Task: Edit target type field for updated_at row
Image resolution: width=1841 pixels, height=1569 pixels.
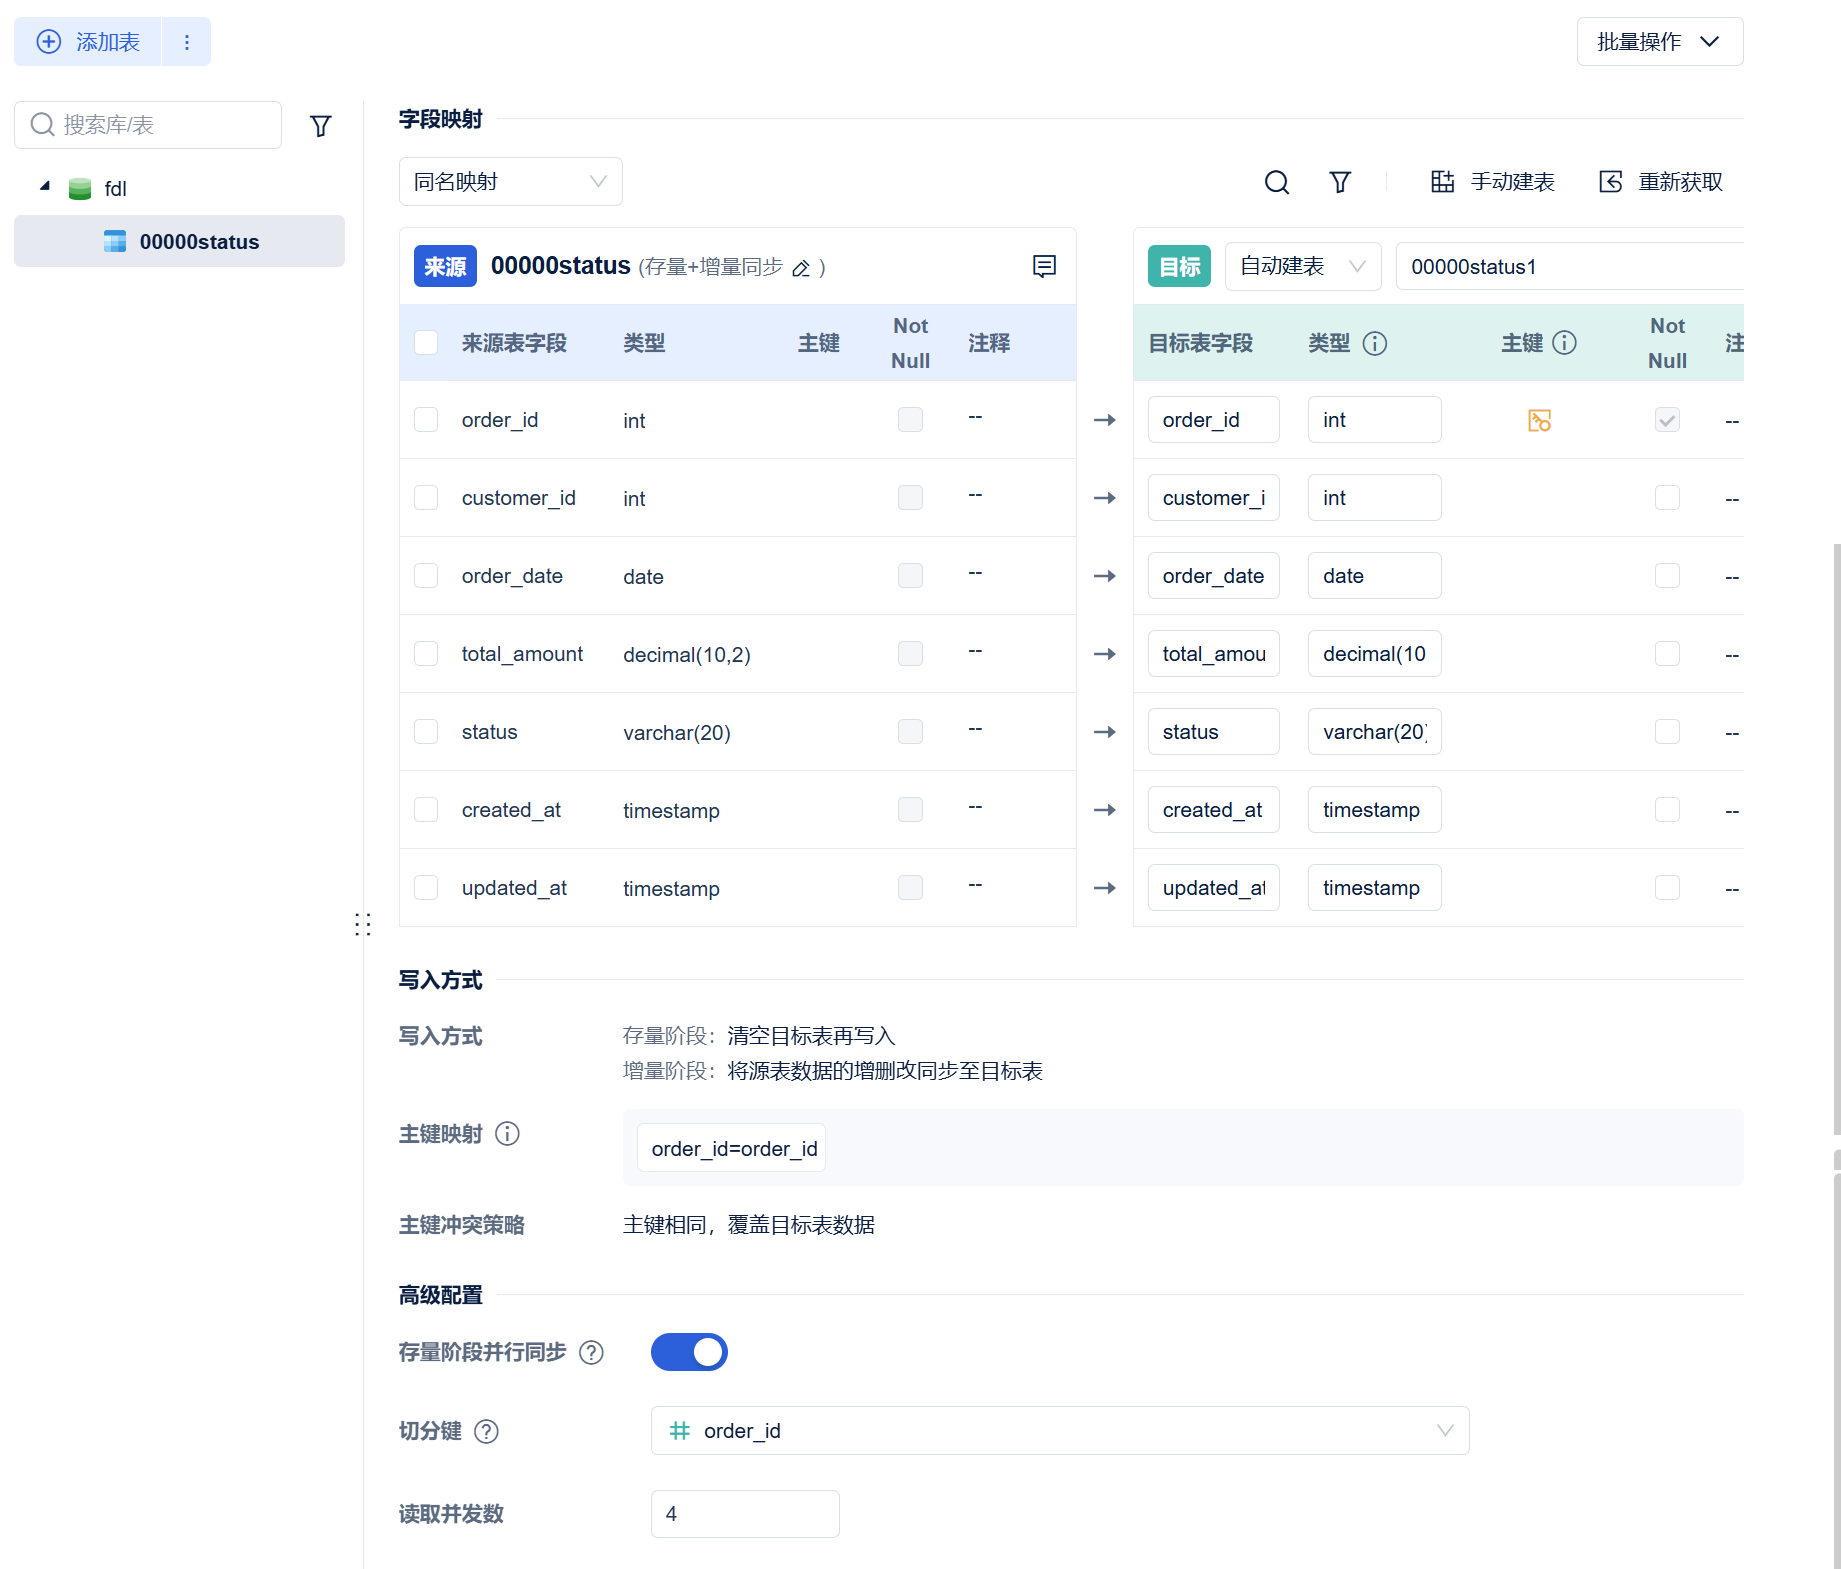Action: (x=1375, y=888)
